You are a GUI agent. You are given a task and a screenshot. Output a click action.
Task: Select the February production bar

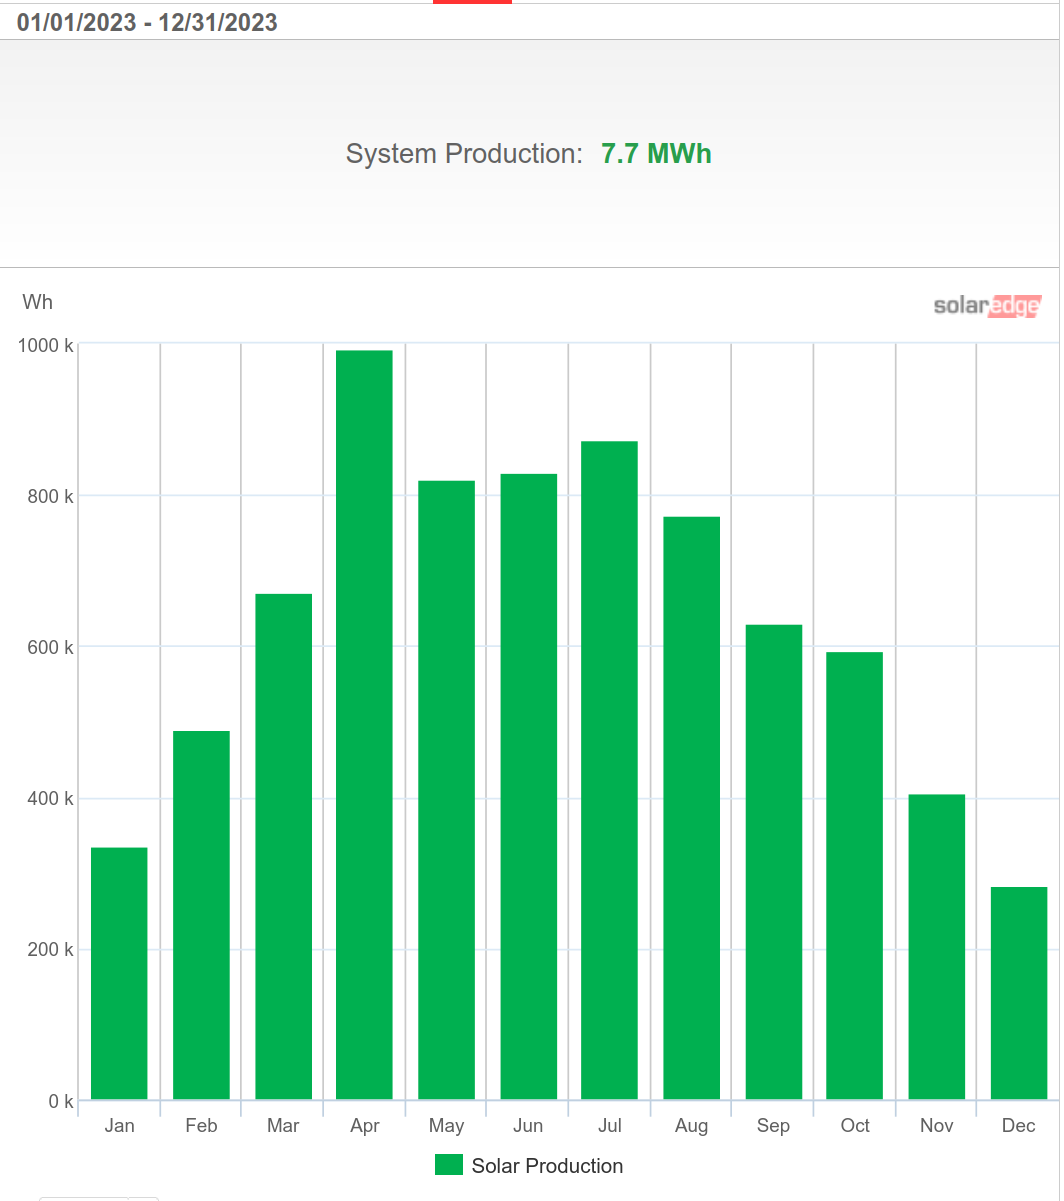[x=201, y=915]
